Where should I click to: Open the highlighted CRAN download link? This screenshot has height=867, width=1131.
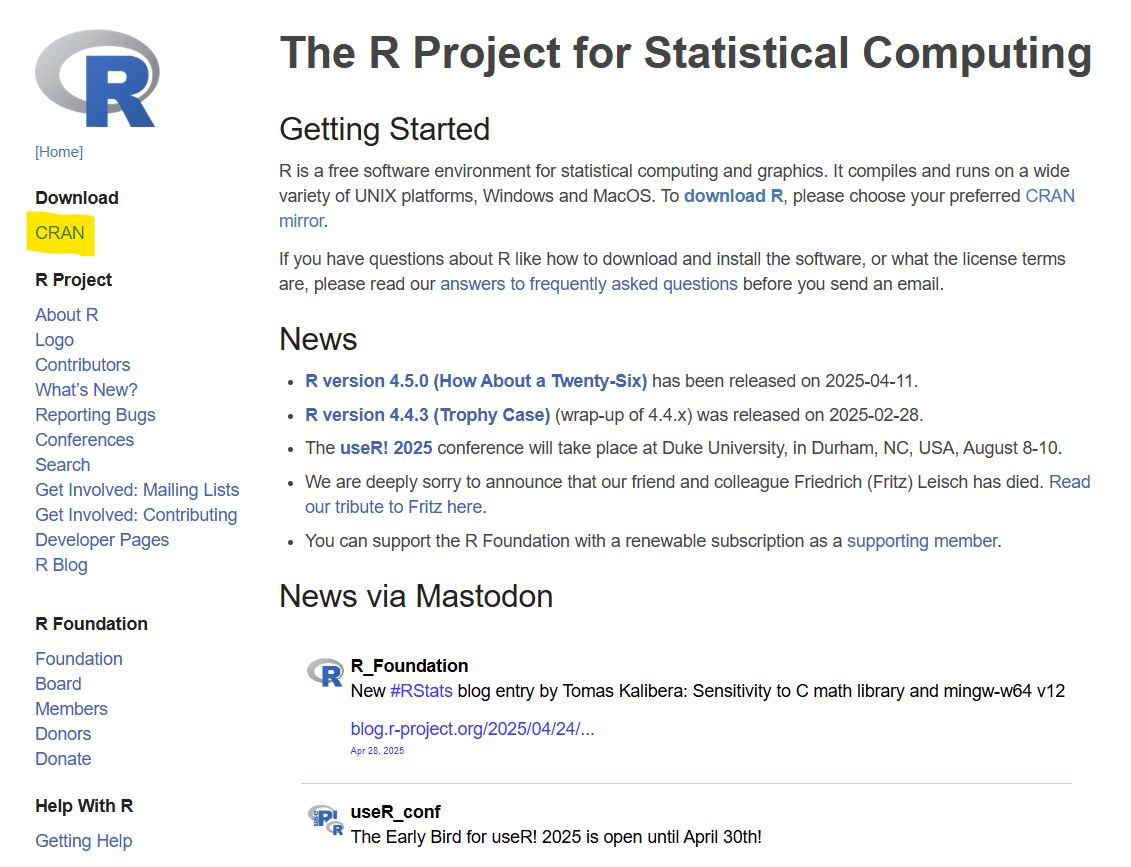coord(60,233)
